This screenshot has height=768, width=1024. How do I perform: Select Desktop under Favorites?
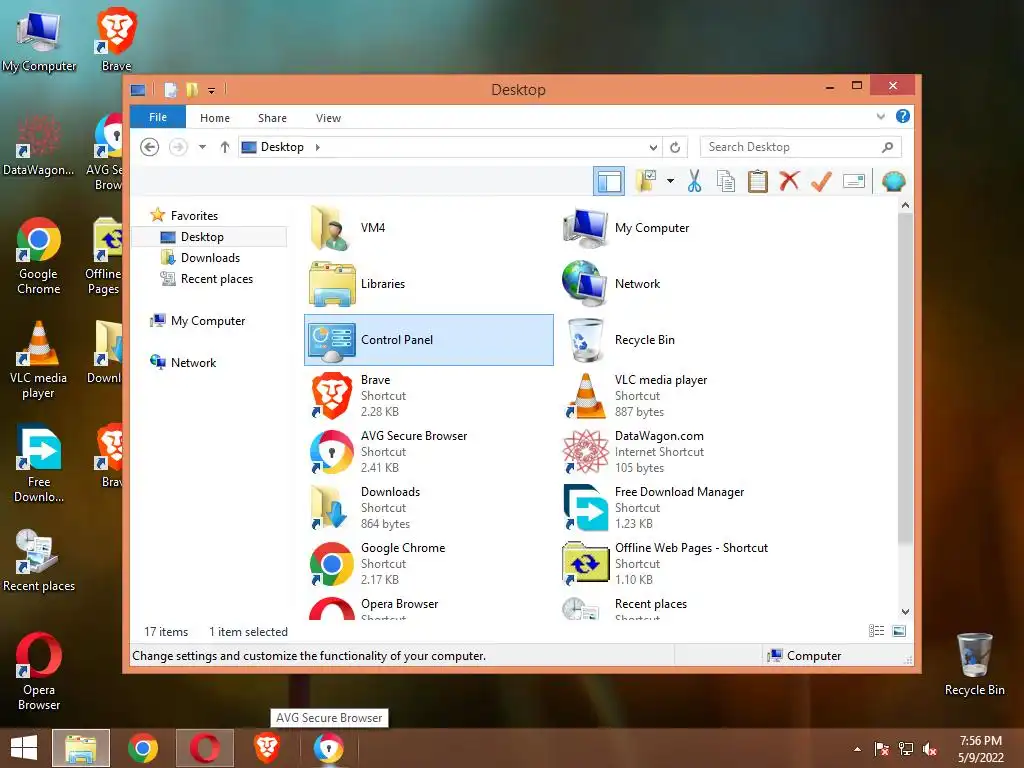coord(209,236)
